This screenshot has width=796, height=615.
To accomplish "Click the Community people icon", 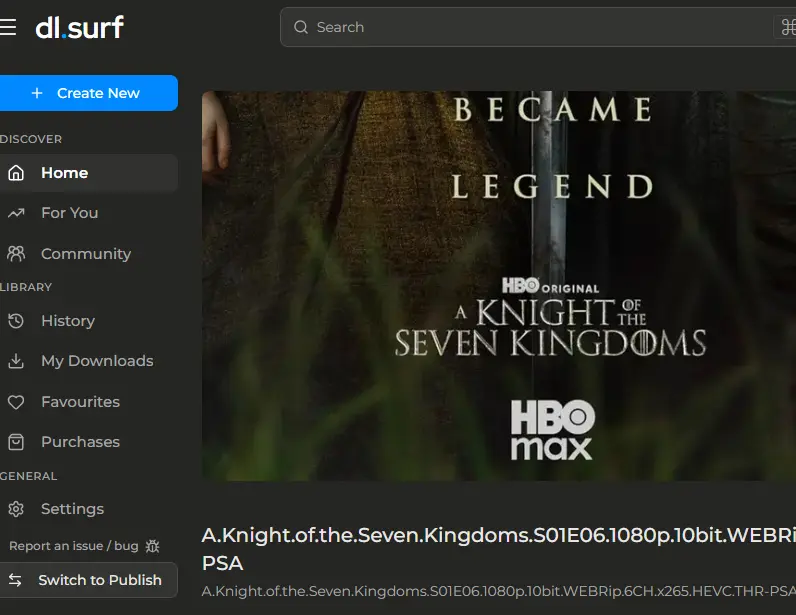I will 16,253.
